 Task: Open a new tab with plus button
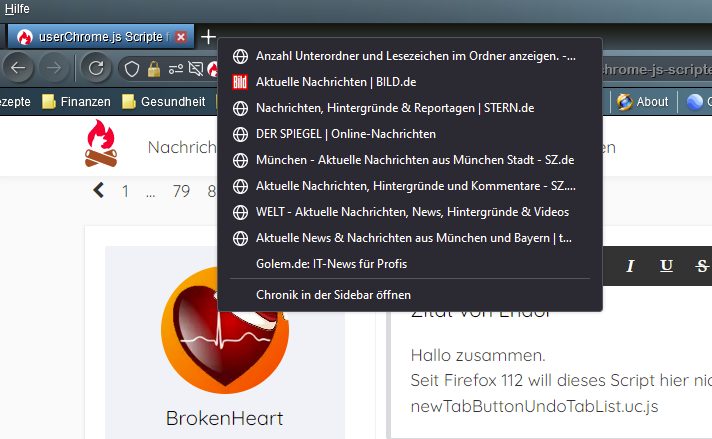tap(208, 37)
